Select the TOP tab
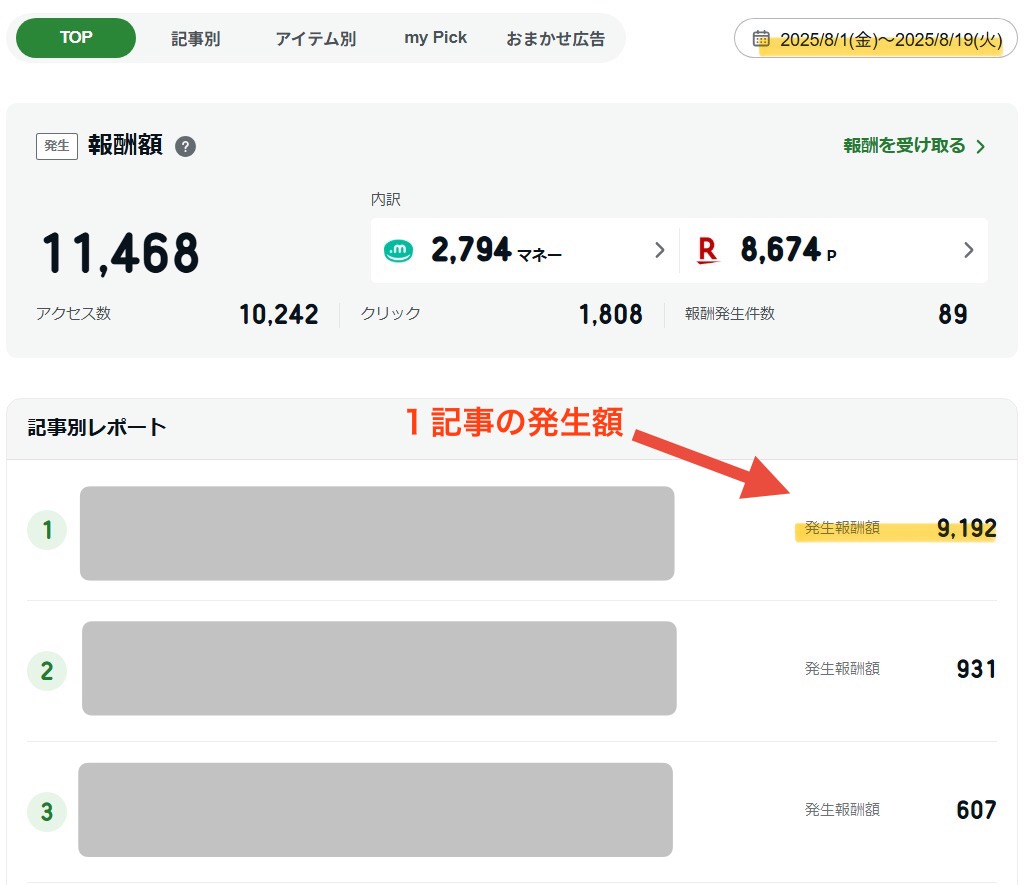Screen dimensions: 1035x885 [76, 38]
